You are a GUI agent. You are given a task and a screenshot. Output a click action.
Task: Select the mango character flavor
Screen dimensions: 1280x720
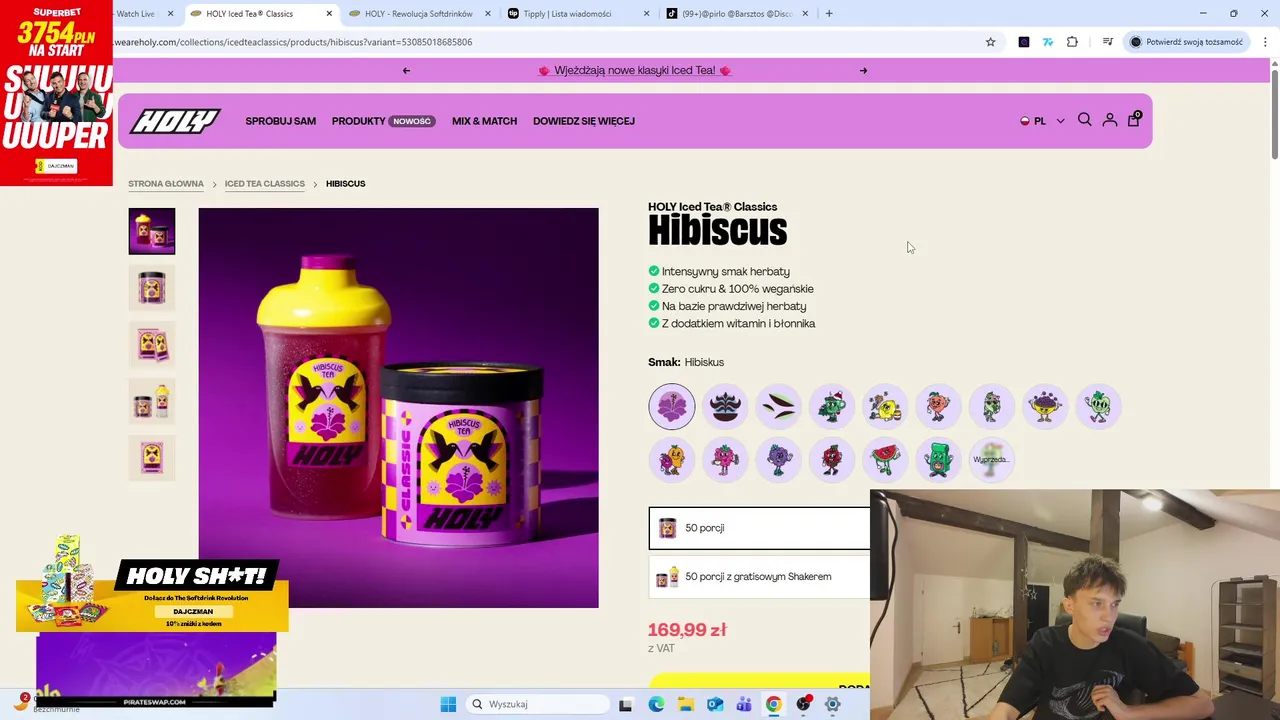pos(671,460)
